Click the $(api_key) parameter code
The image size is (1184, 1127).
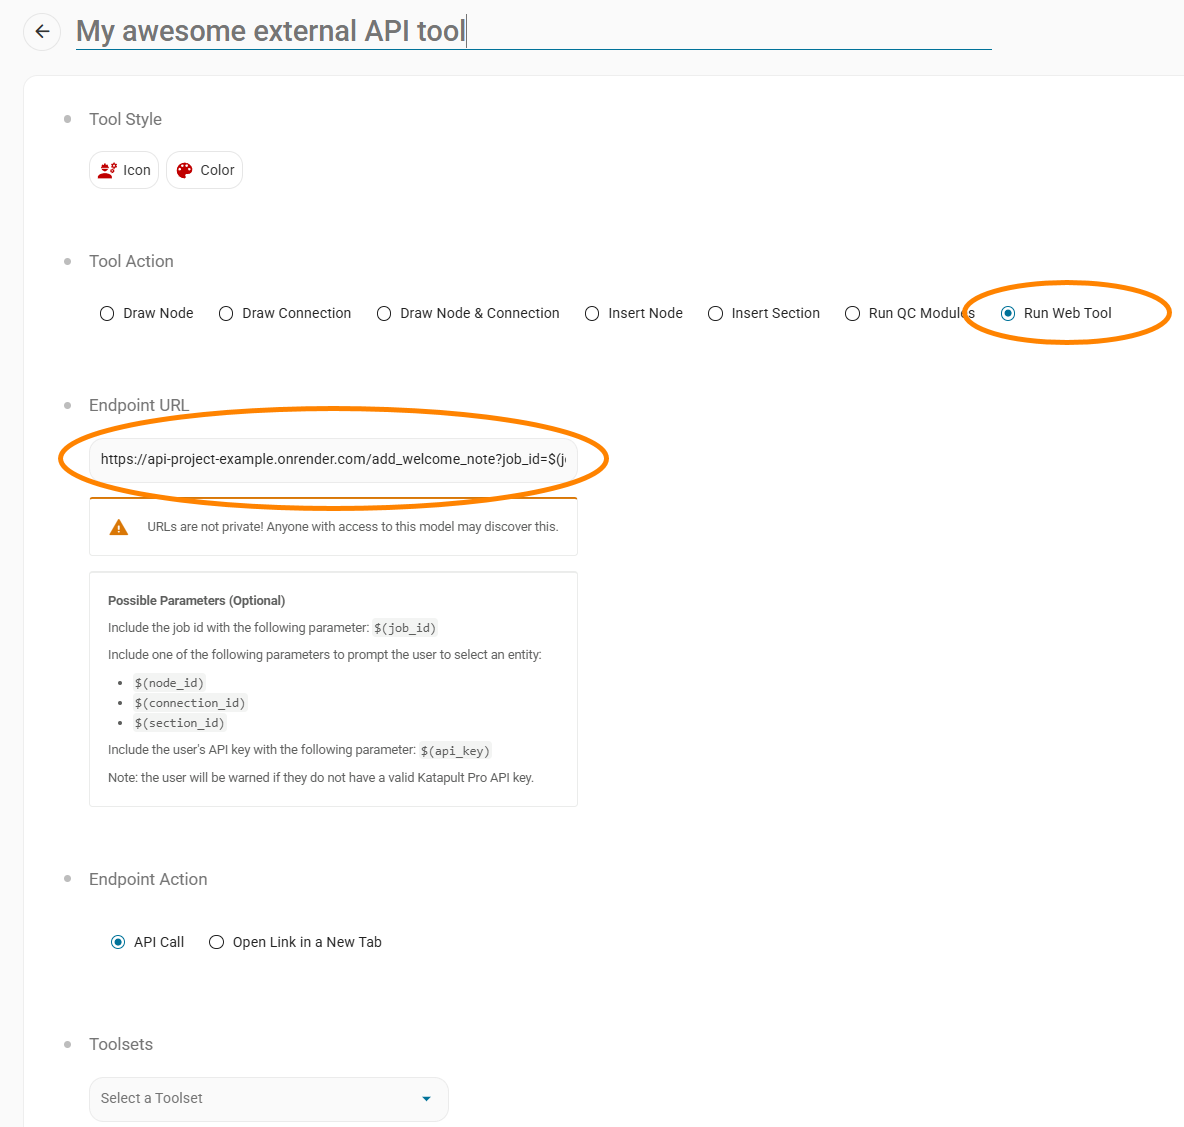point(455,751)
